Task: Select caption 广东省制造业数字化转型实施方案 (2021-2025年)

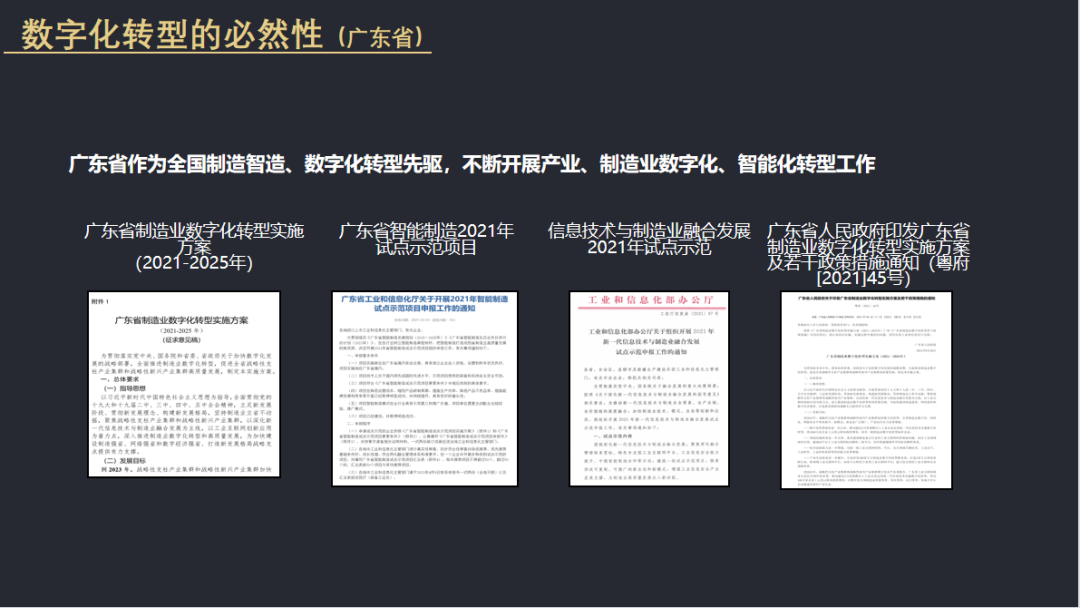Action: click(194, 247)
